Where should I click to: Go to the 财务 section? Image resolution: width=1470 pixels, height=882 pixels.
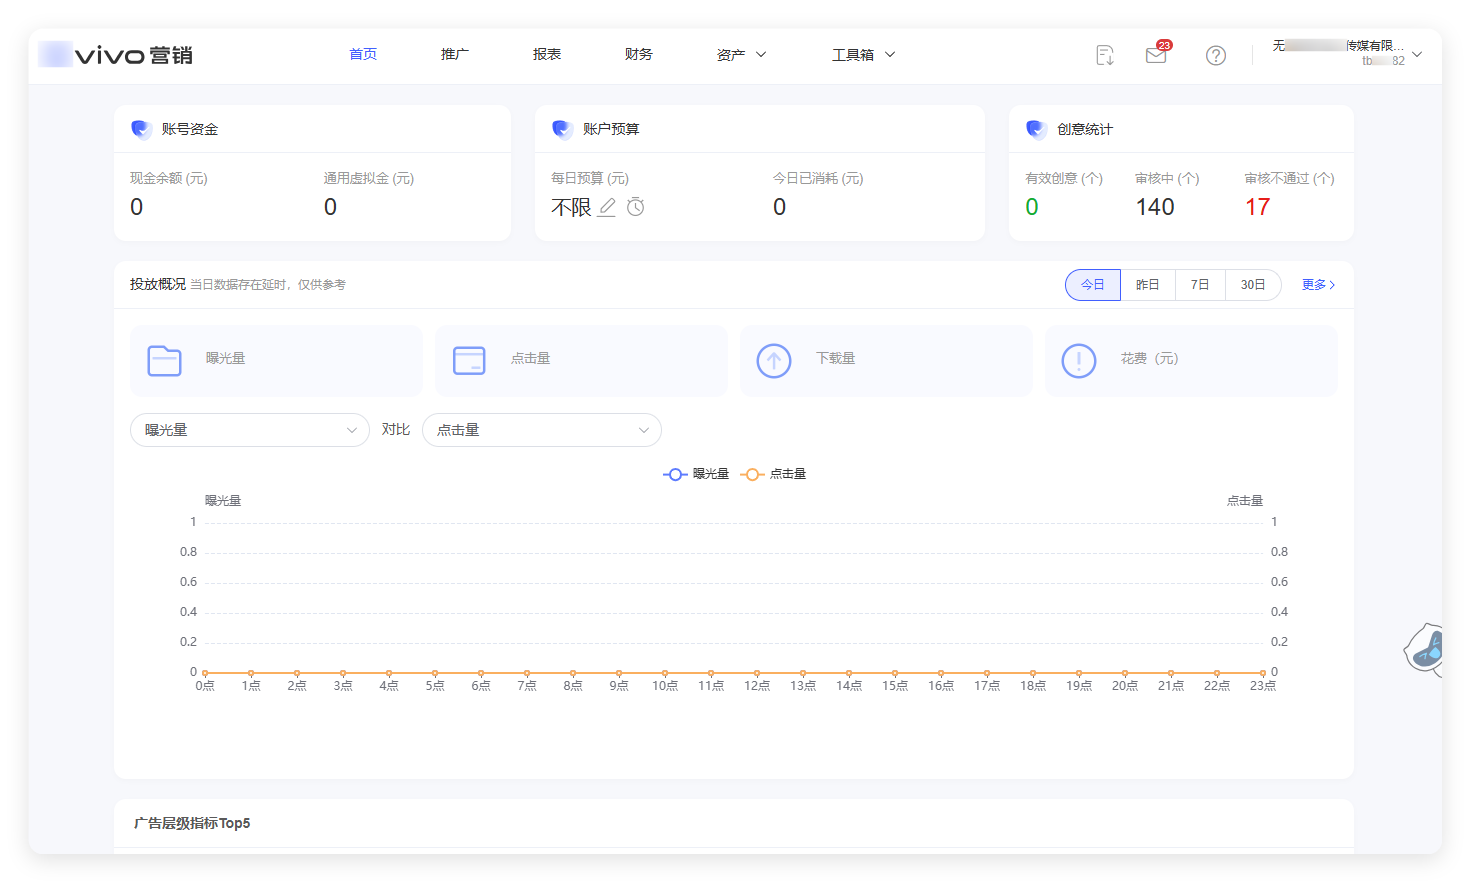[x=638, y=54]
